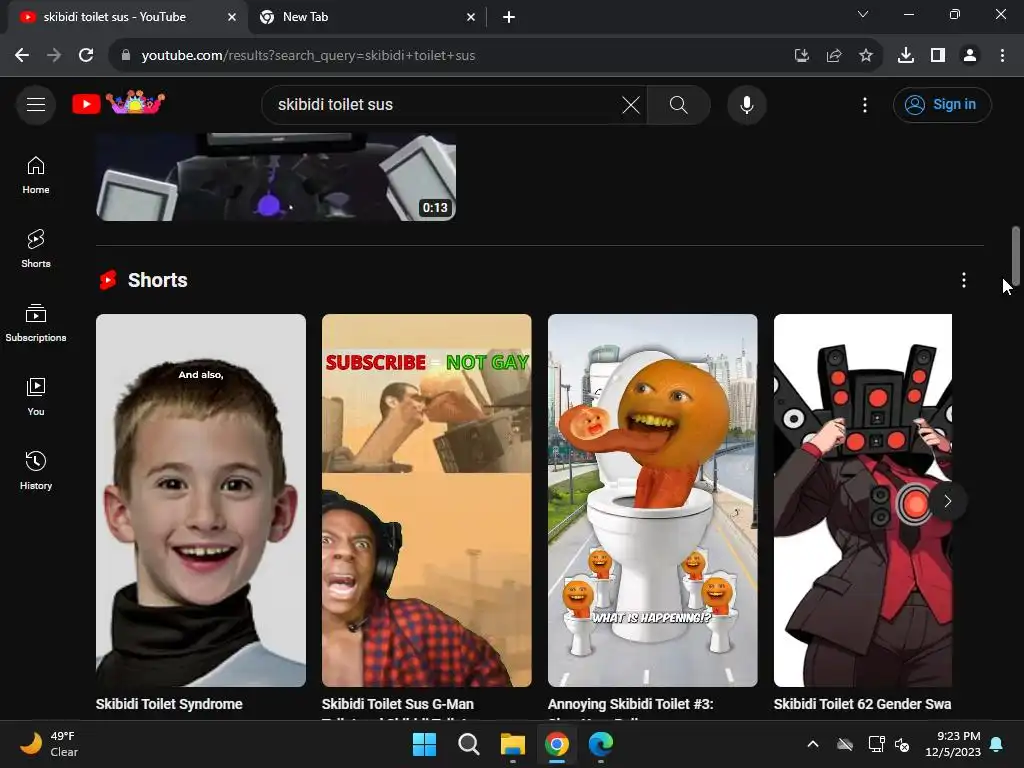Click the browser address bar URL
Screen dimensions: 1024x768
click(308, 56)
